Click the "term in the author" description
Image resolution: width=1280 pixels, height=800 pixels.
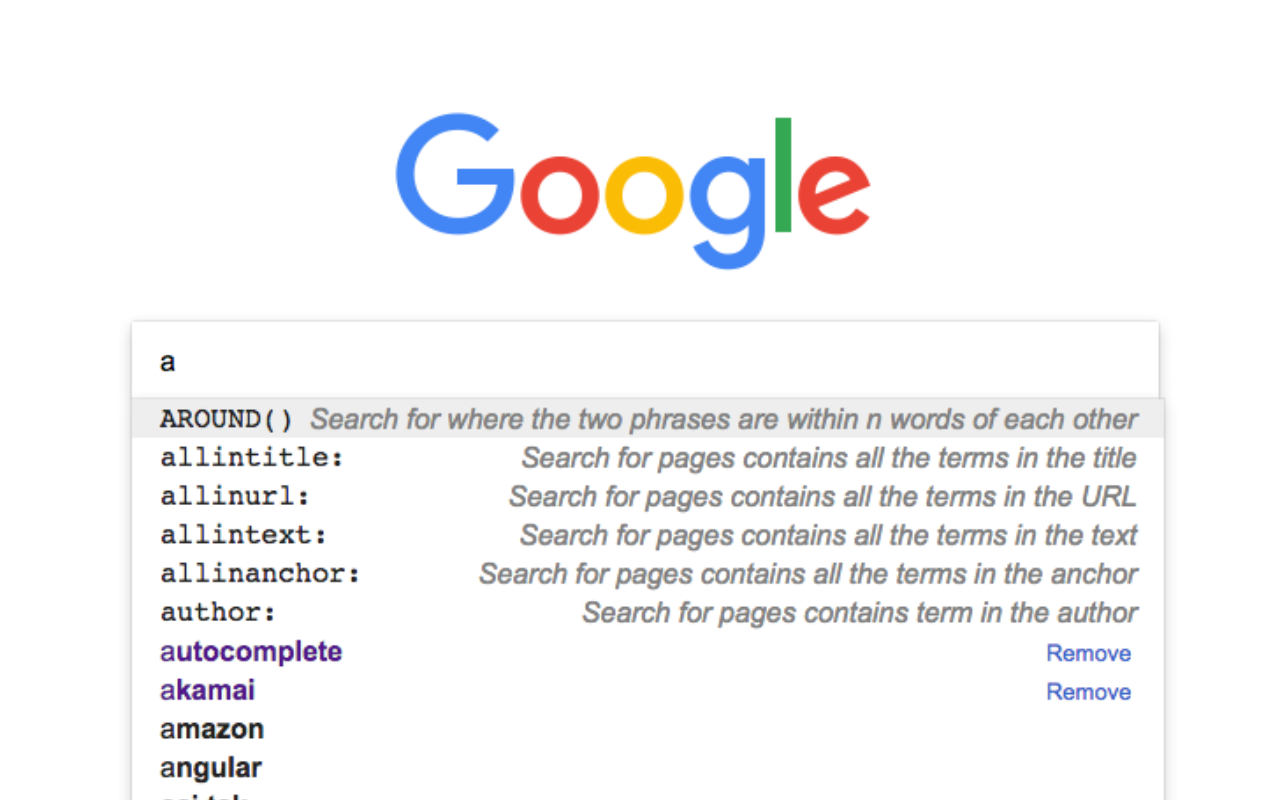[x=860, y=613]
